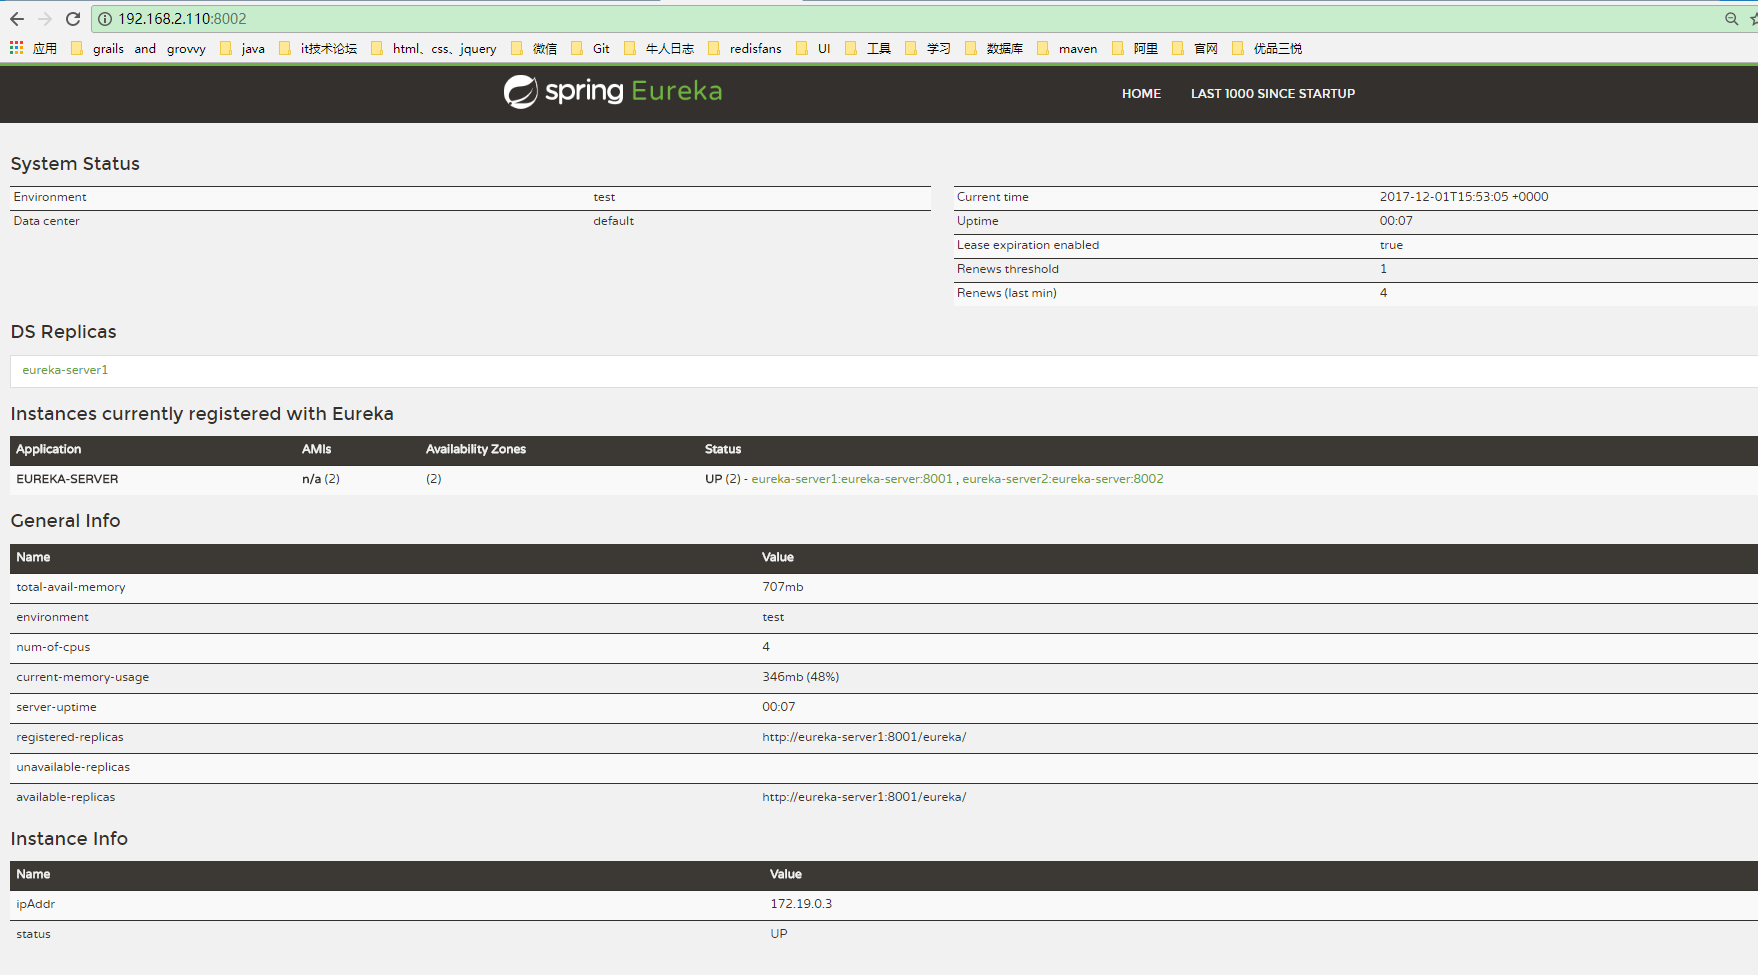Open the java bookmark folder

243,48
